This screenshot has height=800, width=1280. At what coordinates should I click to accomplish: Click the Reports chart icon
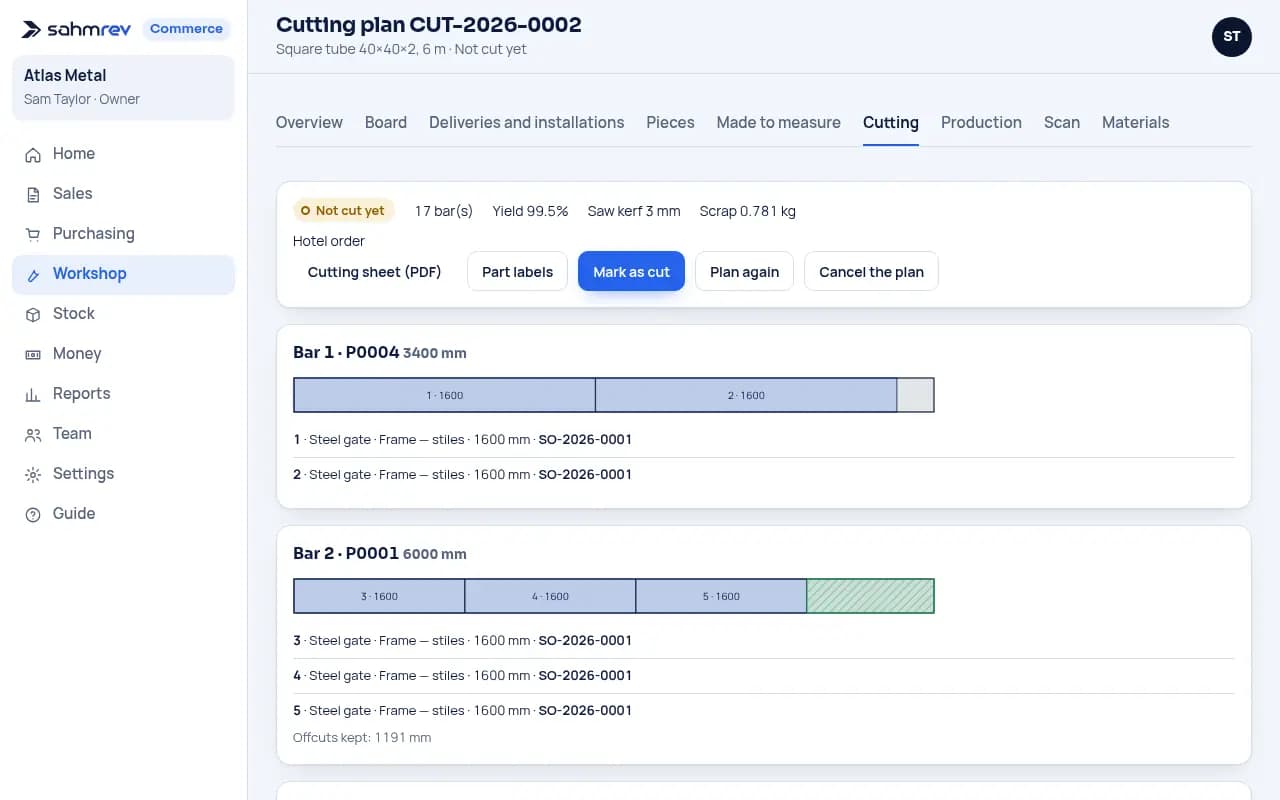[x=33, y=394]
